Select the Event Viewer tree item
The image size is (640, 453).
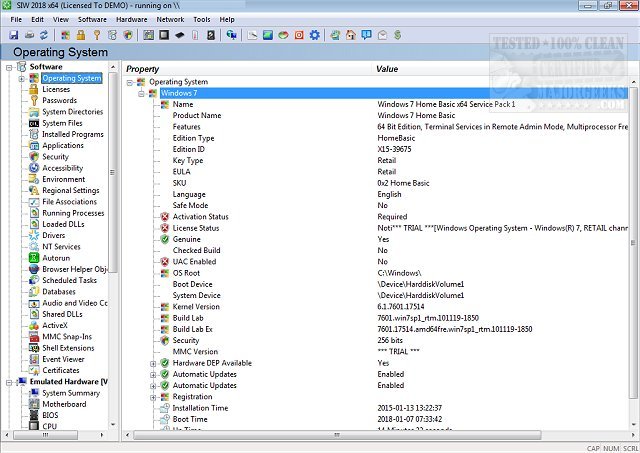[x=63, y=359]
